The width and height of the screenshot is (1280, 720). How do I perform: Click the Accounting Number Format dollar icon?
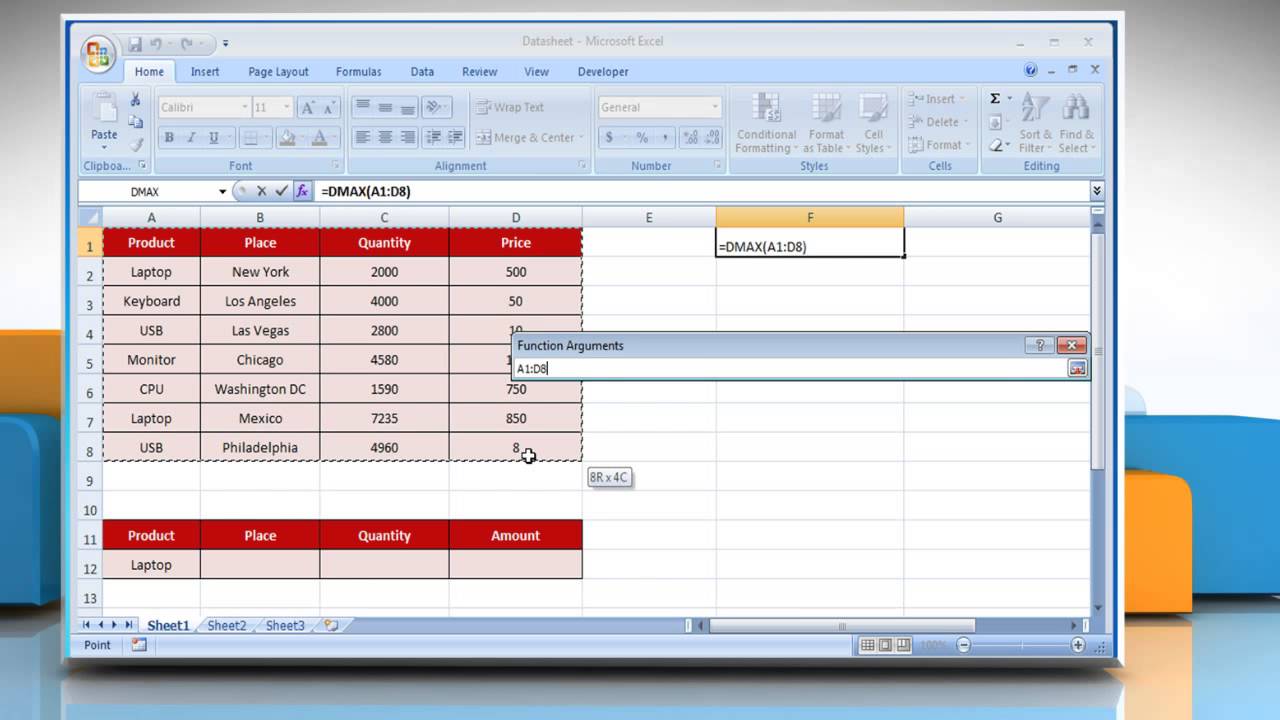609,138
